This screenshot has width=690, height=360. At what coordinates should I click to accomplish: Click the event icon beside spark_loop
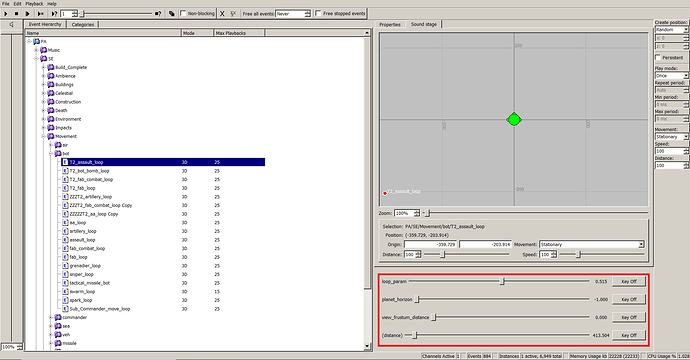pyautogui.click(x=65, y=300)
